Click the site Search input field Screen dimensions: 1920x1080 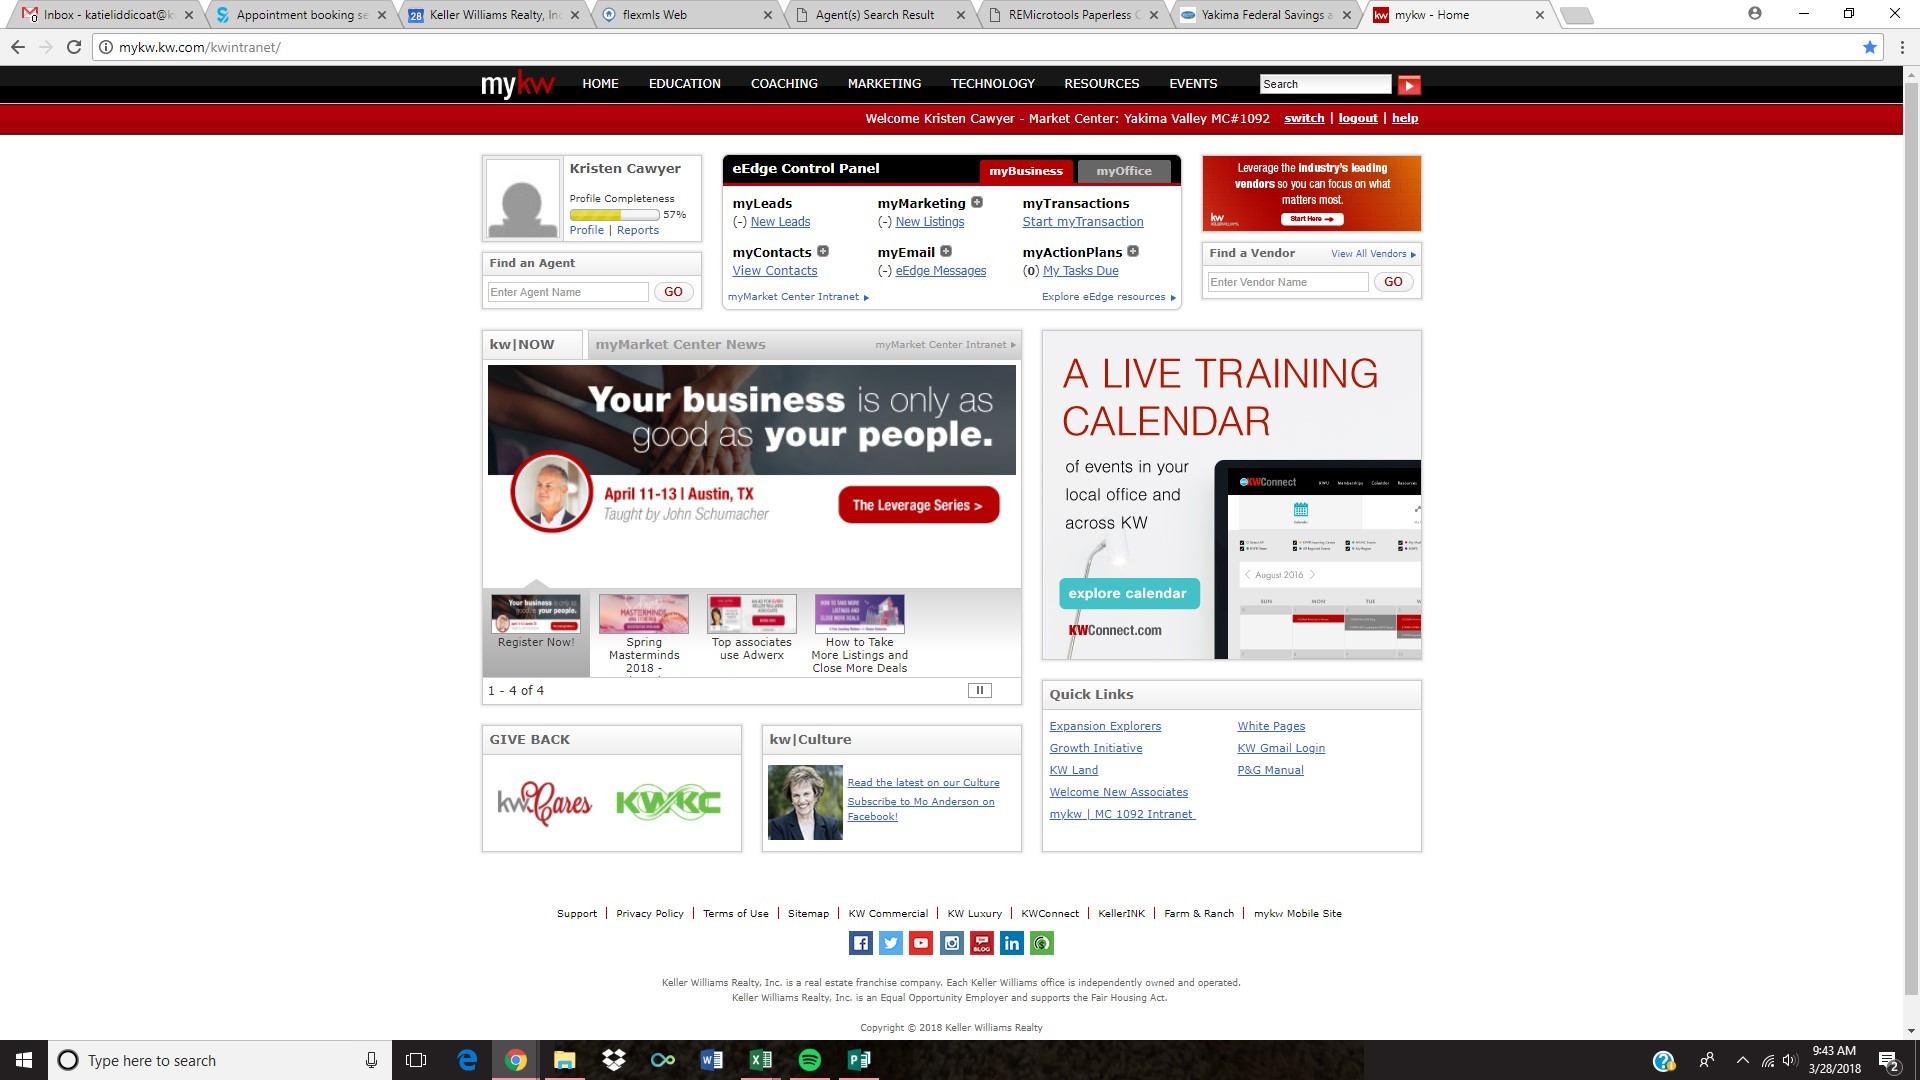click(1326, 84)
